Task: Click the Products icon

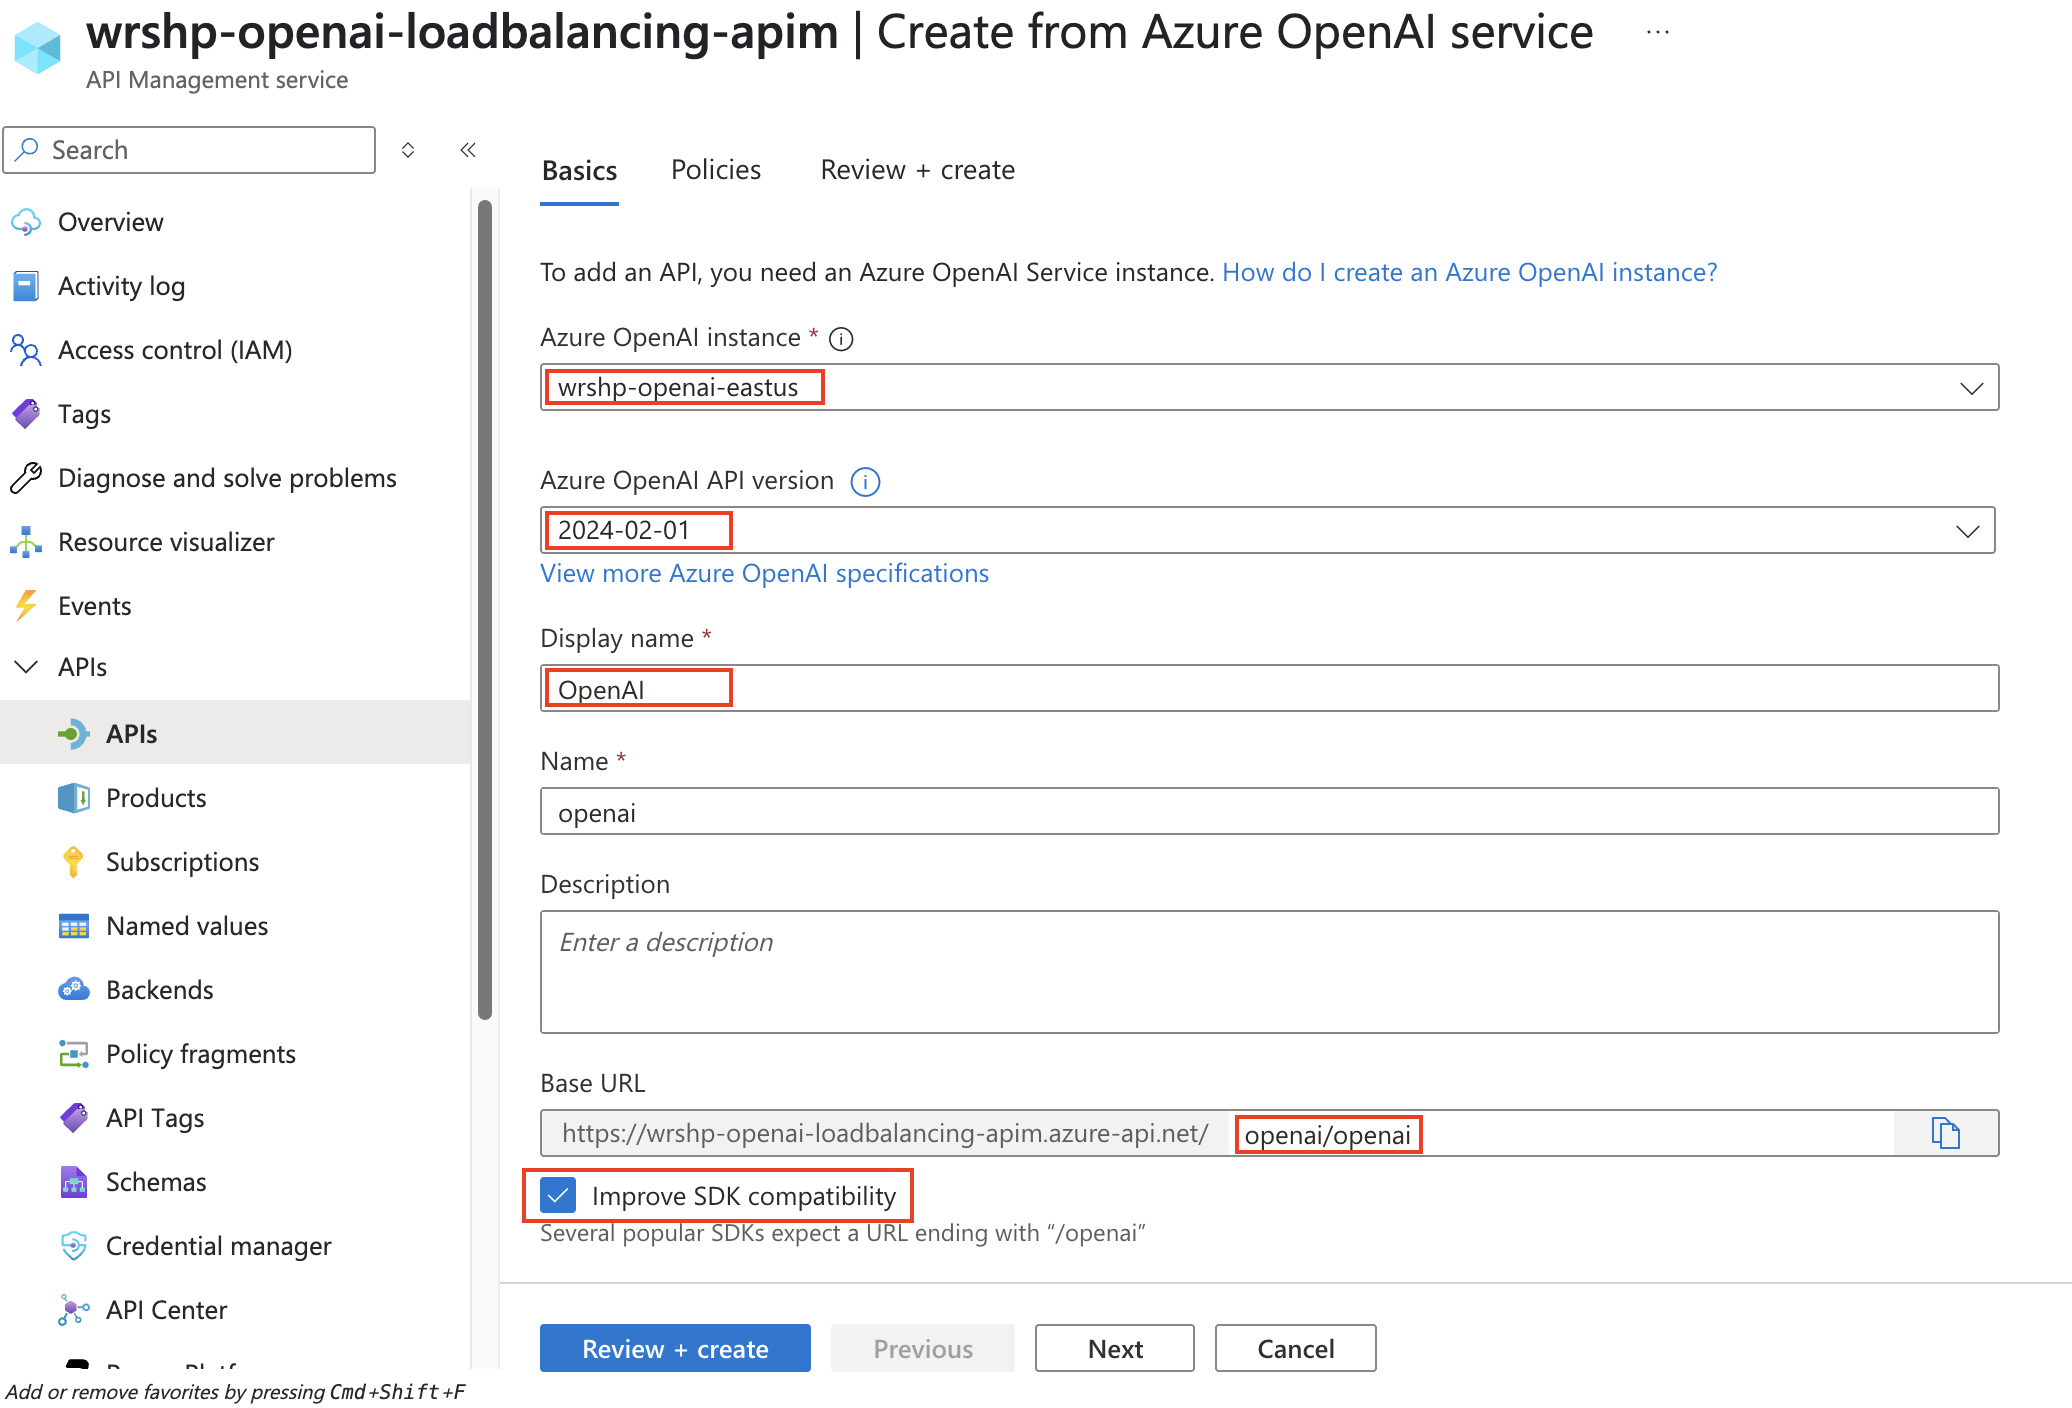Action: 74,798
